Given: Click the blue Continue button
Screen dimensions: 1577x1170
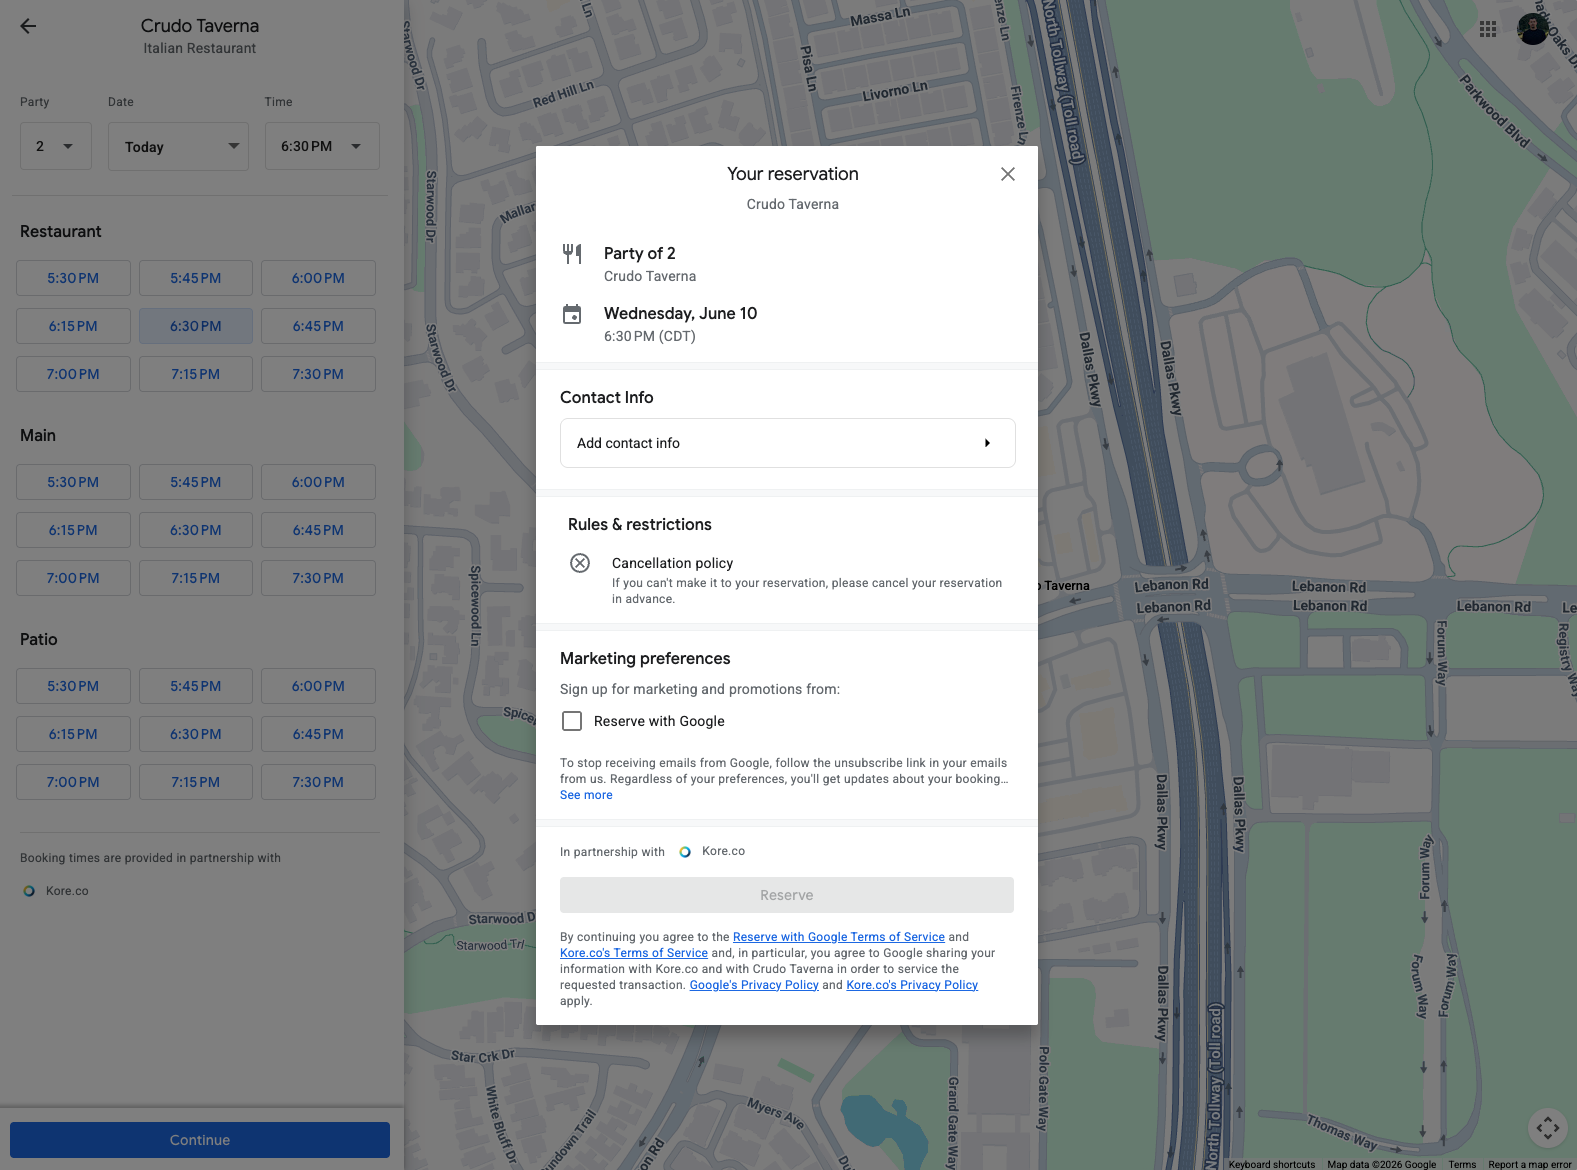Looking at the screenshot, I should [200, 1140].
